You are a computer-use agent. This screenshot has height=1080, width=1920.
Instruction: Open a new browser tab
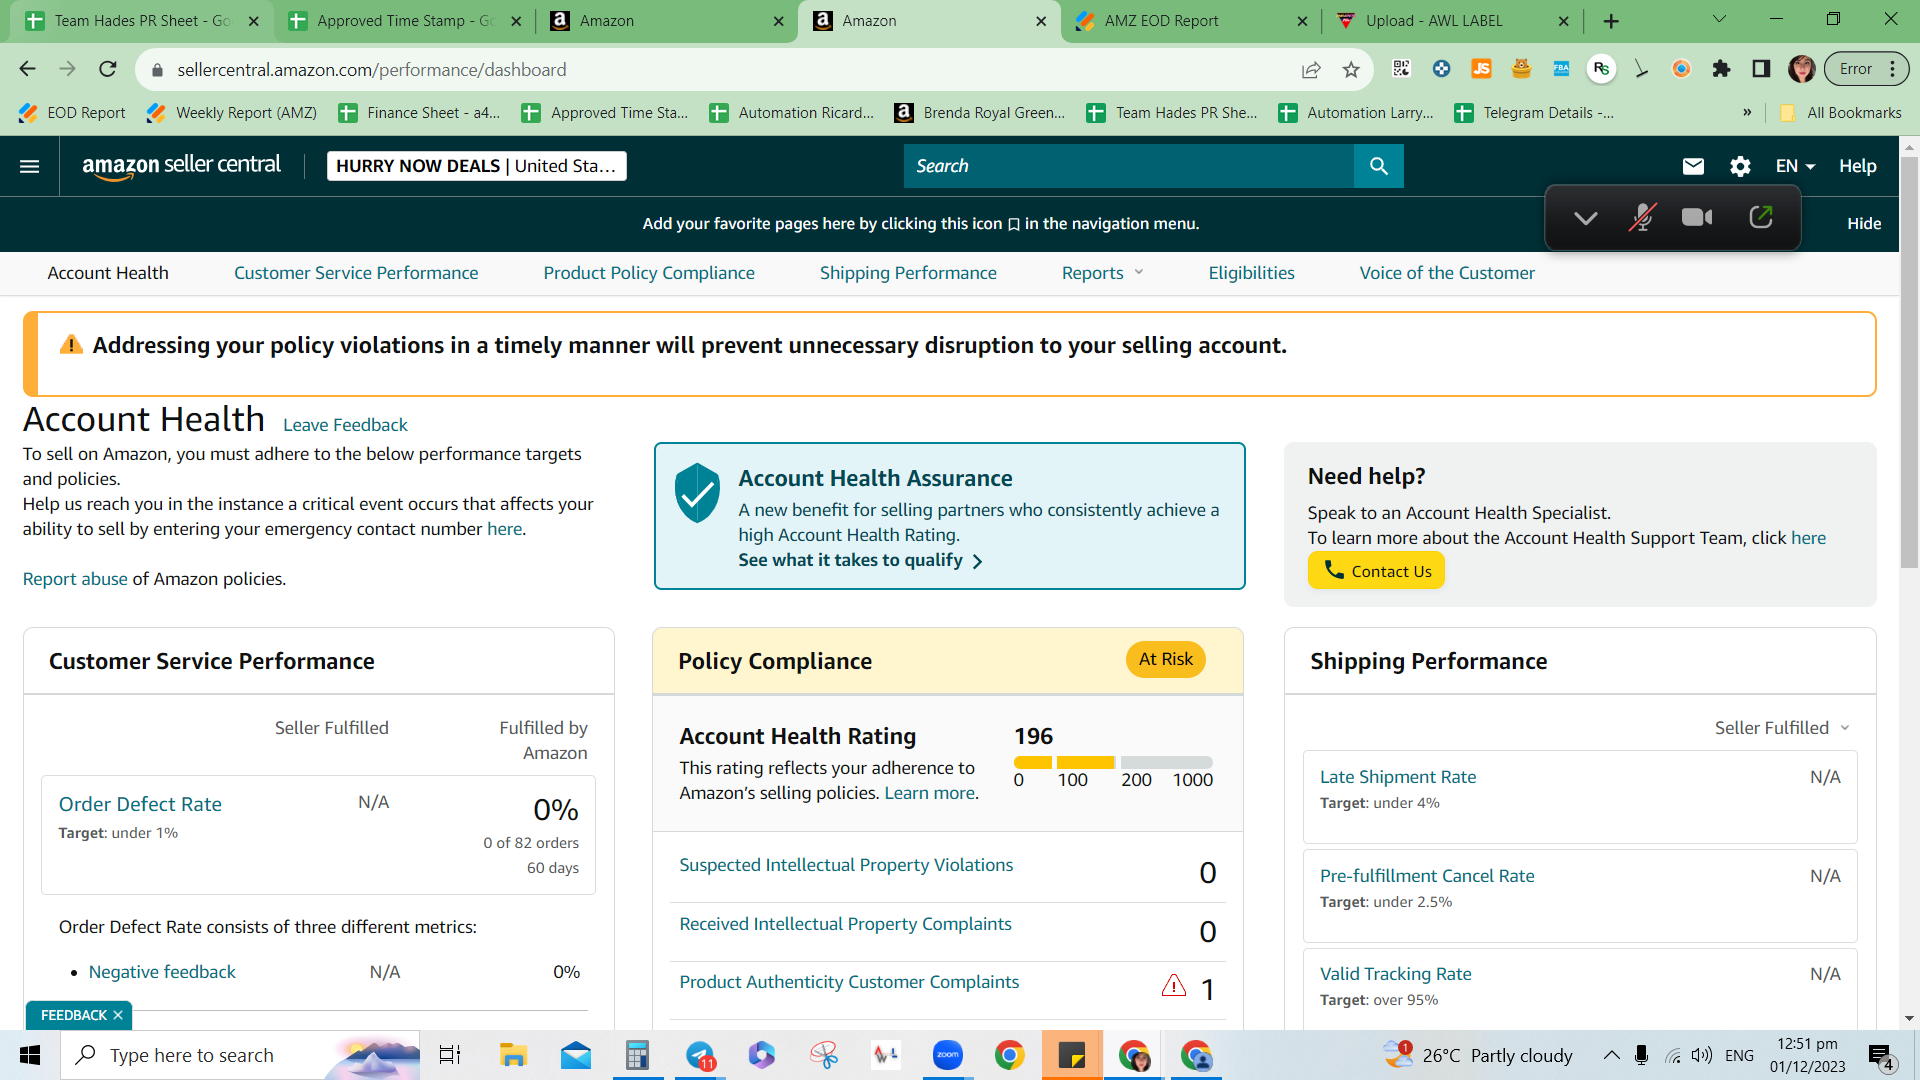[1611, 21]
